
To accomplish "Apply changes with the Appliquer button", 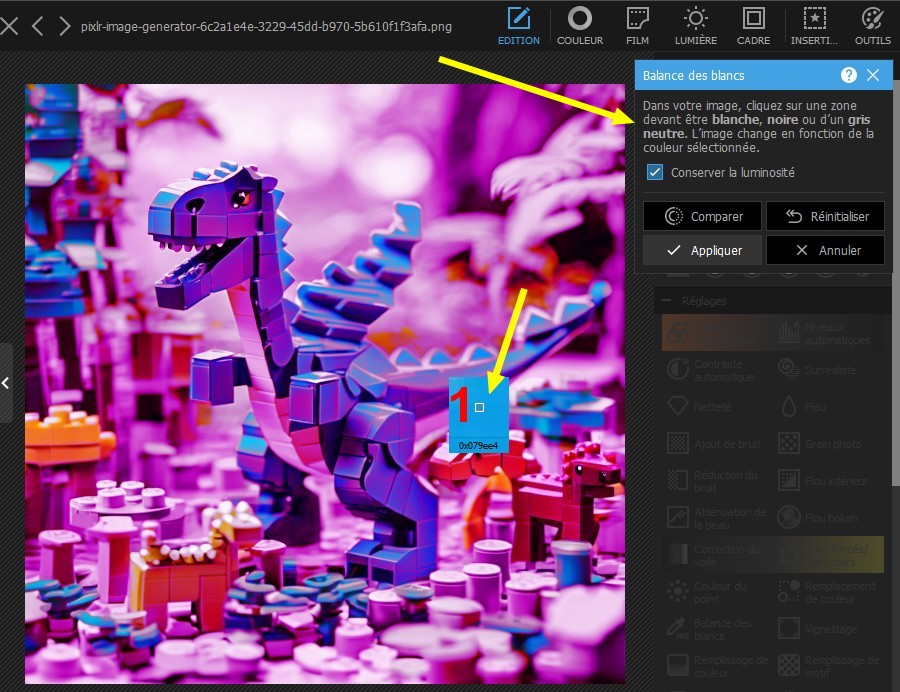I will point(703,250).
